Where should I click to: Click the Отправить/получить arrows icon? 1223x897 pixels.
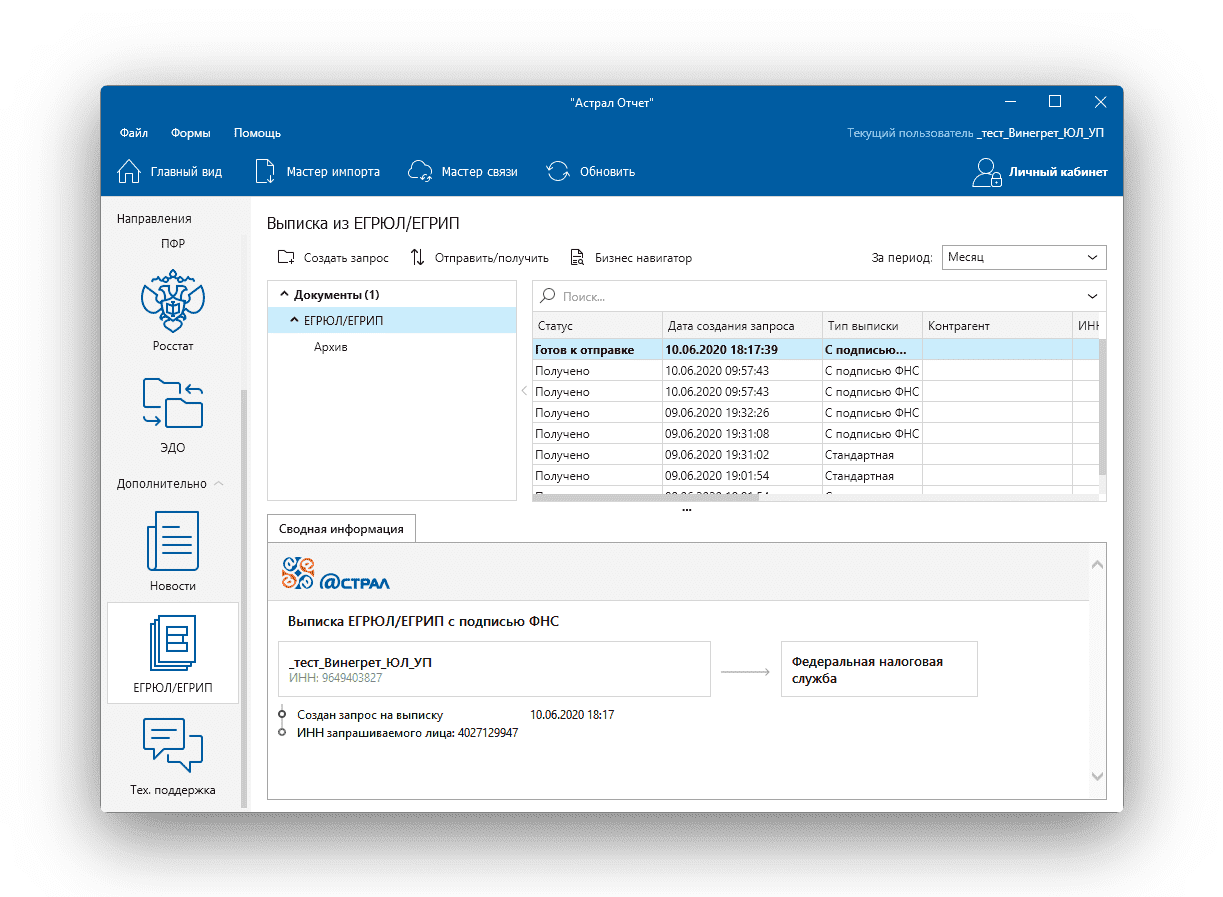pos(418,257)
